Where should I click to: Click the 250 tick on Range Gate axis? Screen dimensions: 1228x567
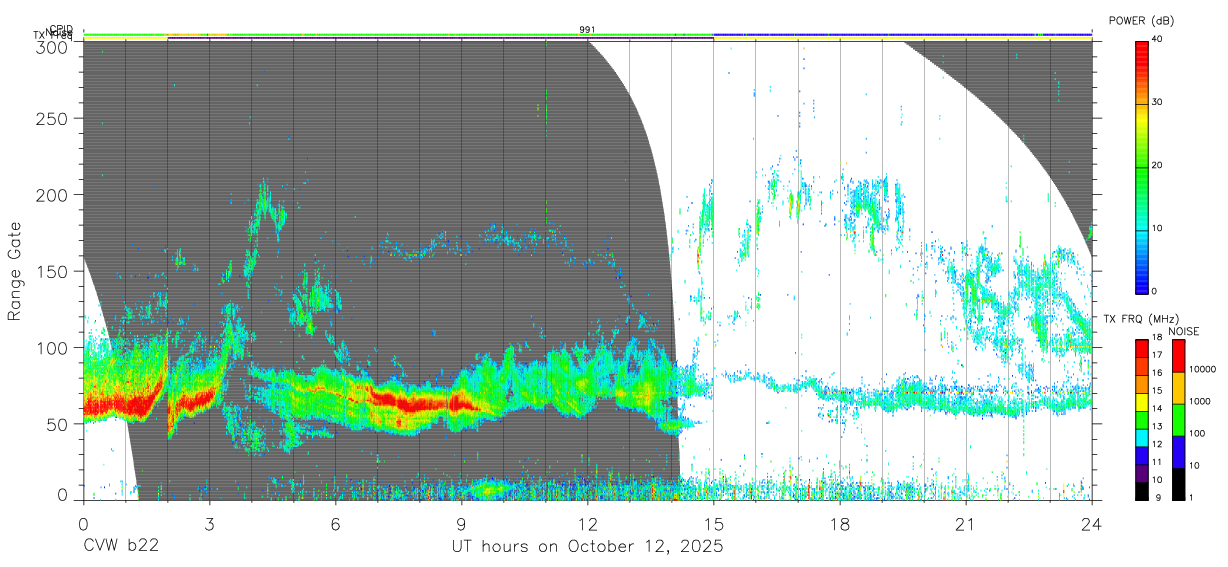(x=52, y=119)
